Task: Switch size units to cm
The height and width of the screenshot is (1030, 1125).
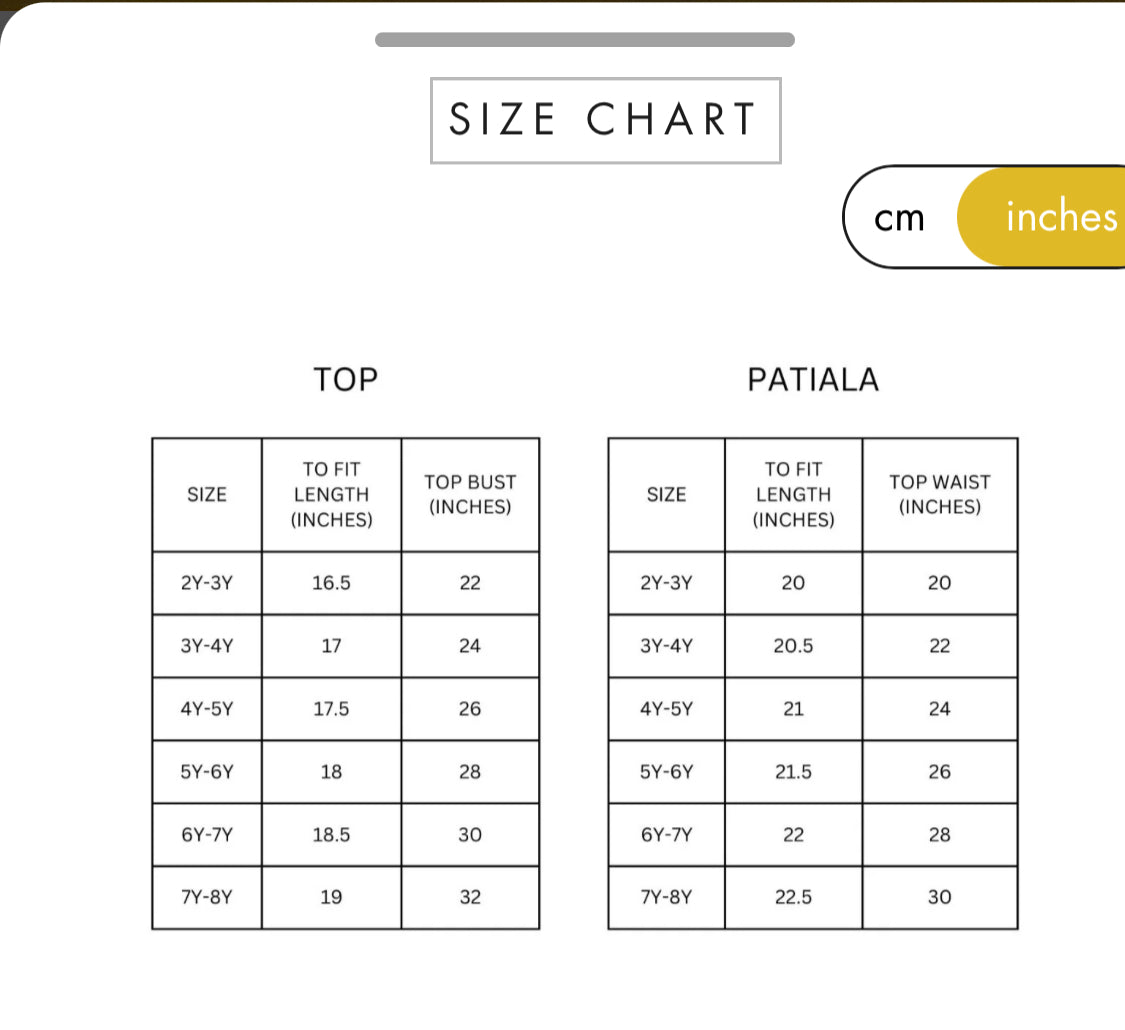Action: pyautogui.click(x=900, y=218)
